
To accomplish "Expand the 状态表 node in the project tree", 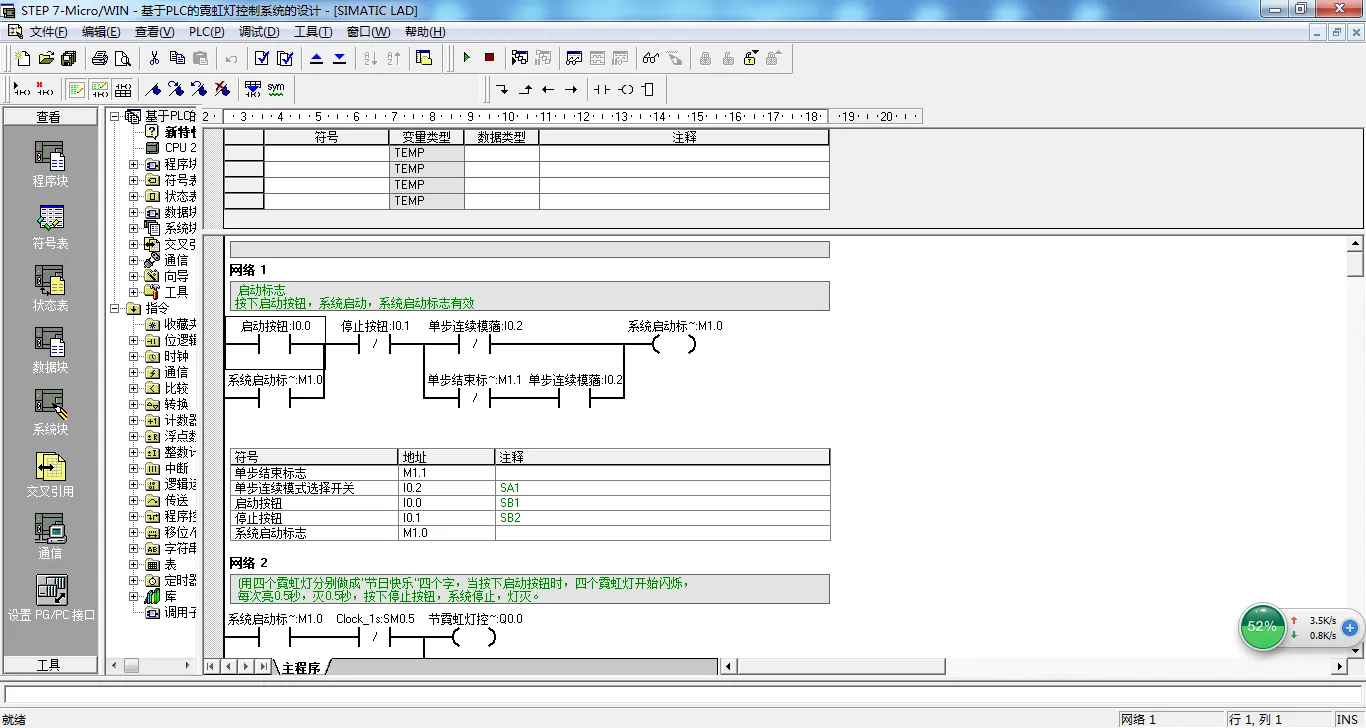I will 134,196.
